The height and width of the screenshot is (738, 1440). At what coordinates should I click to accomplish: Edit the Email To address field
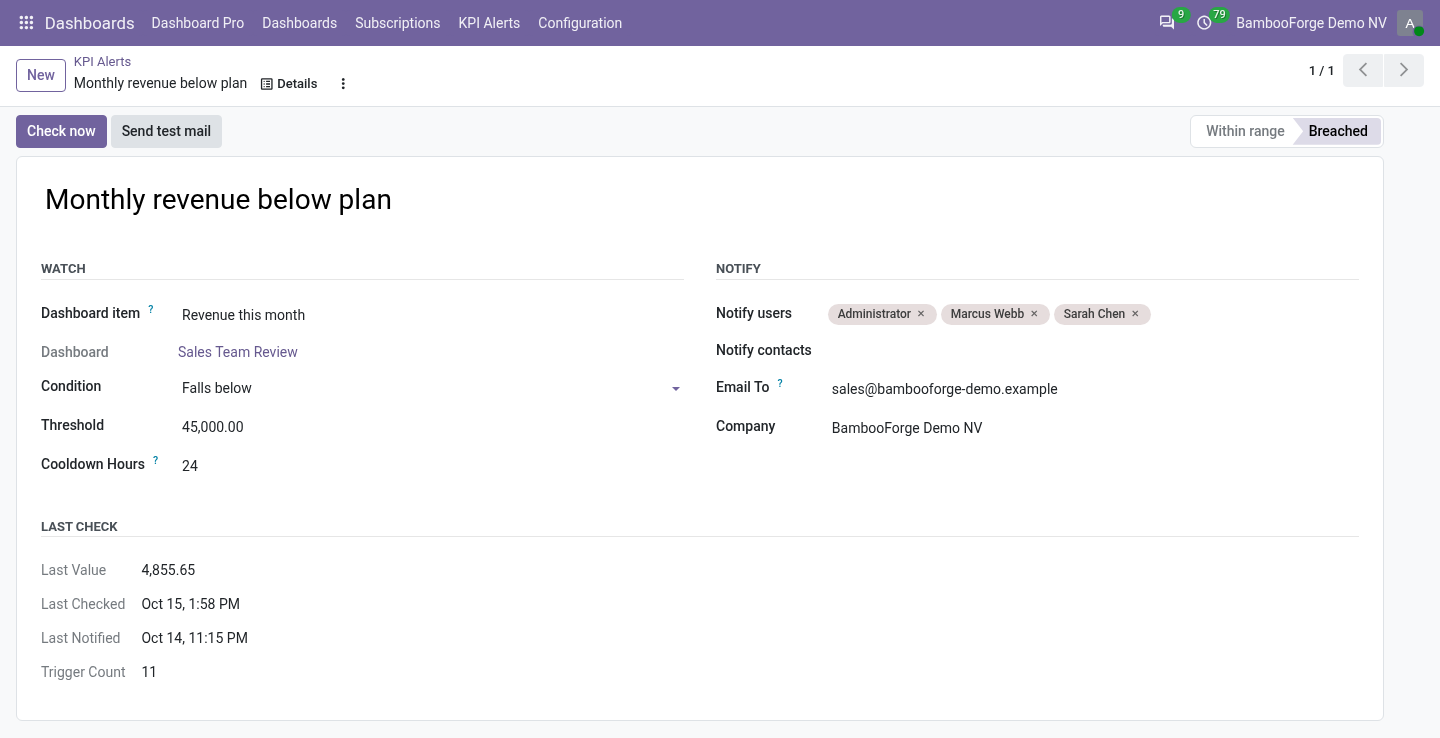coord(1093,389)
